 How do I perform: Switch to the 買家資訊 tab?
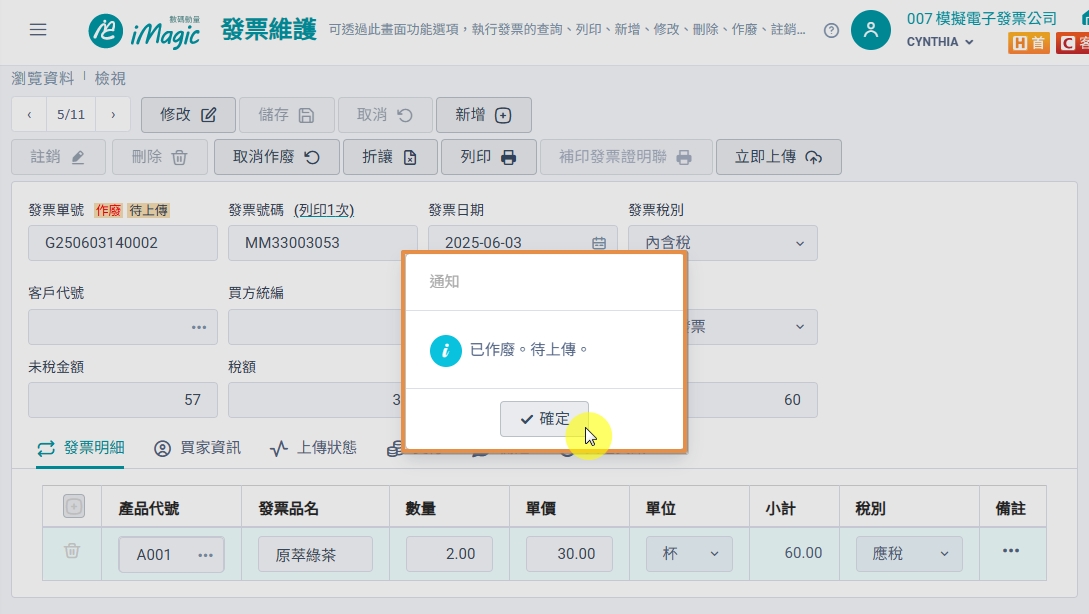point(197,448)
